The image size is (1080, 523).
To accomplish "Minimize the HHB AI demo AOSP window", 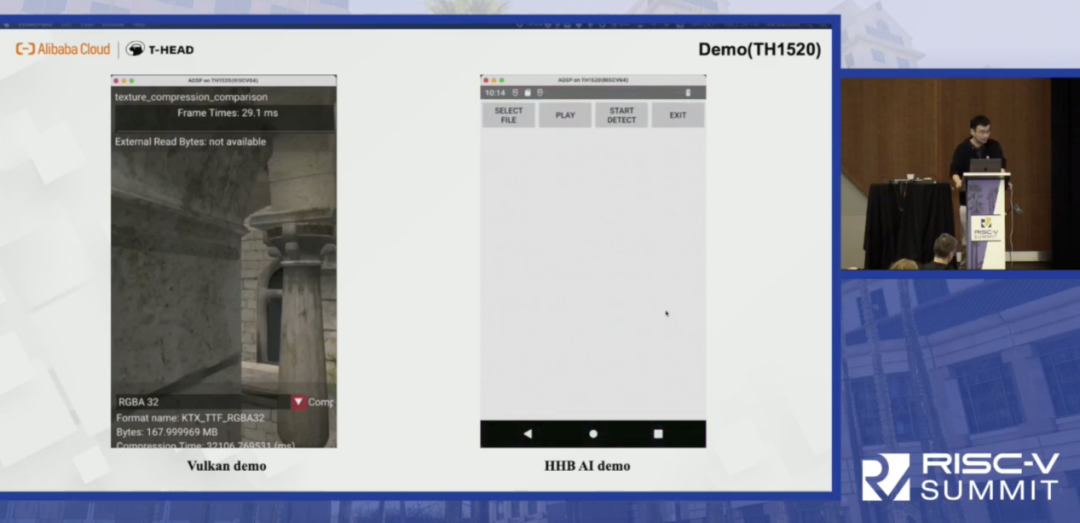I will 493,81.
